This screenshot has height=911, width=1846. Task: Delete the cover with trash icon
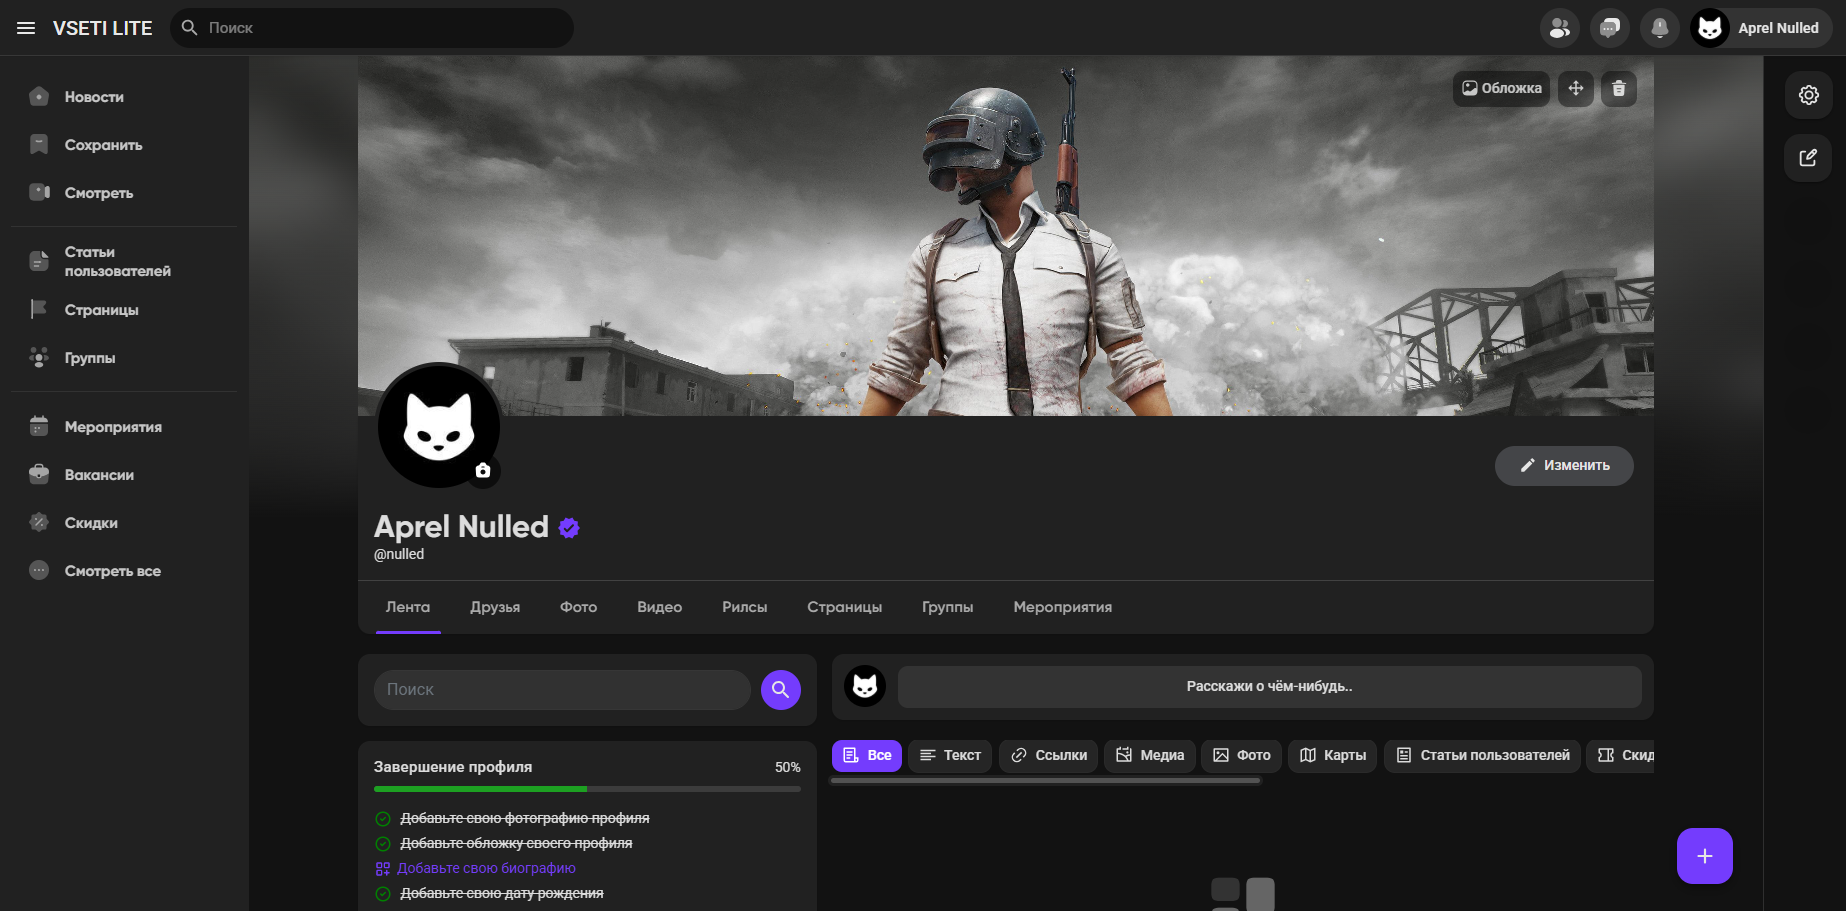1618,89
